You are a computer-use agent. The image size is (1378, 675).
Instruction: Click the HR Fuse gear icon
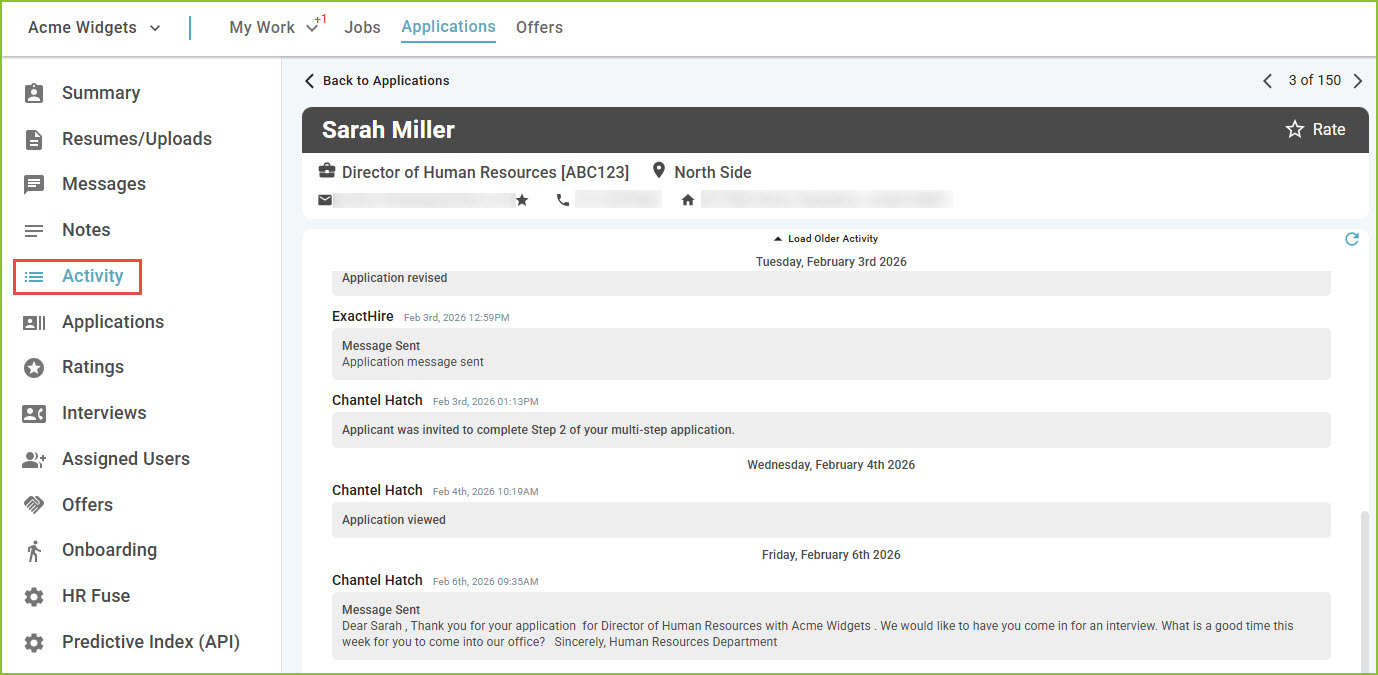(34, 596)
